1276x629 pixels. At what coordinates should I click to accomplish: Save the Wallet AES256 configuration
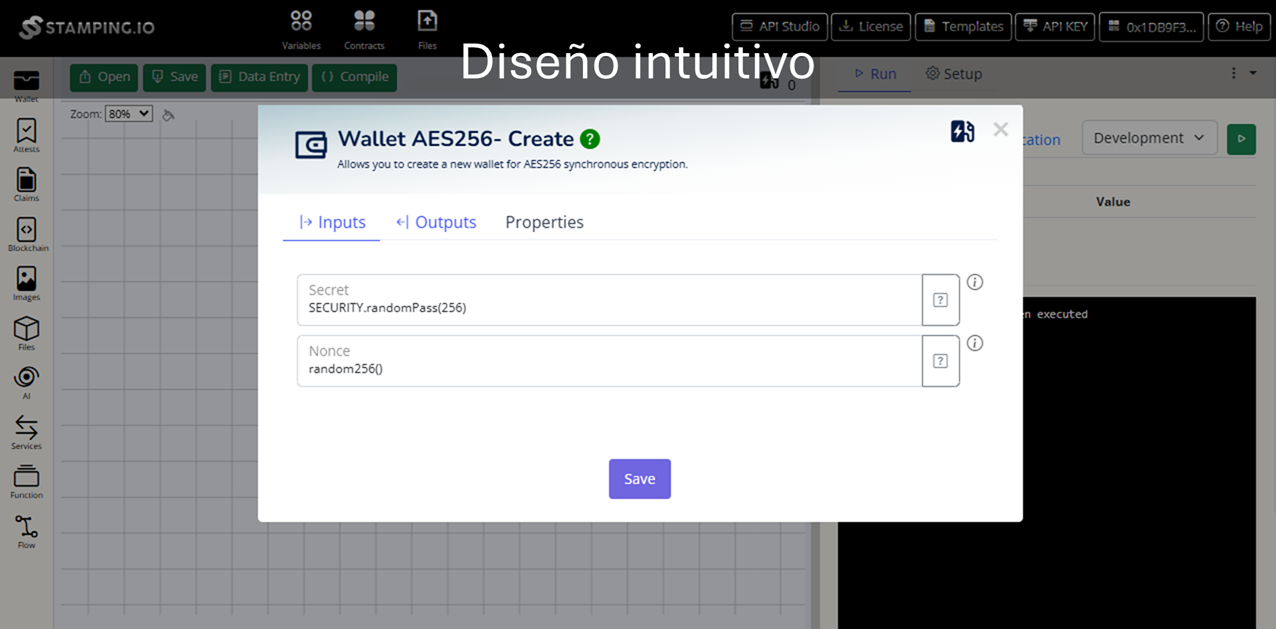click(x=639, y=479)
